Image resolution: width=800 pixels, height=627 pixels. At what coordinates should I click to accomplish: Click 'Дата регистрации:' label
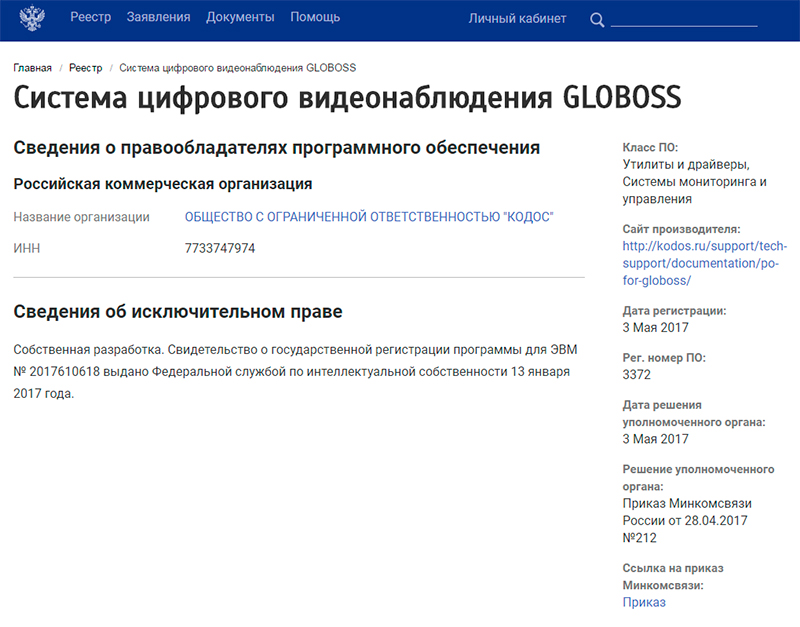674,311
